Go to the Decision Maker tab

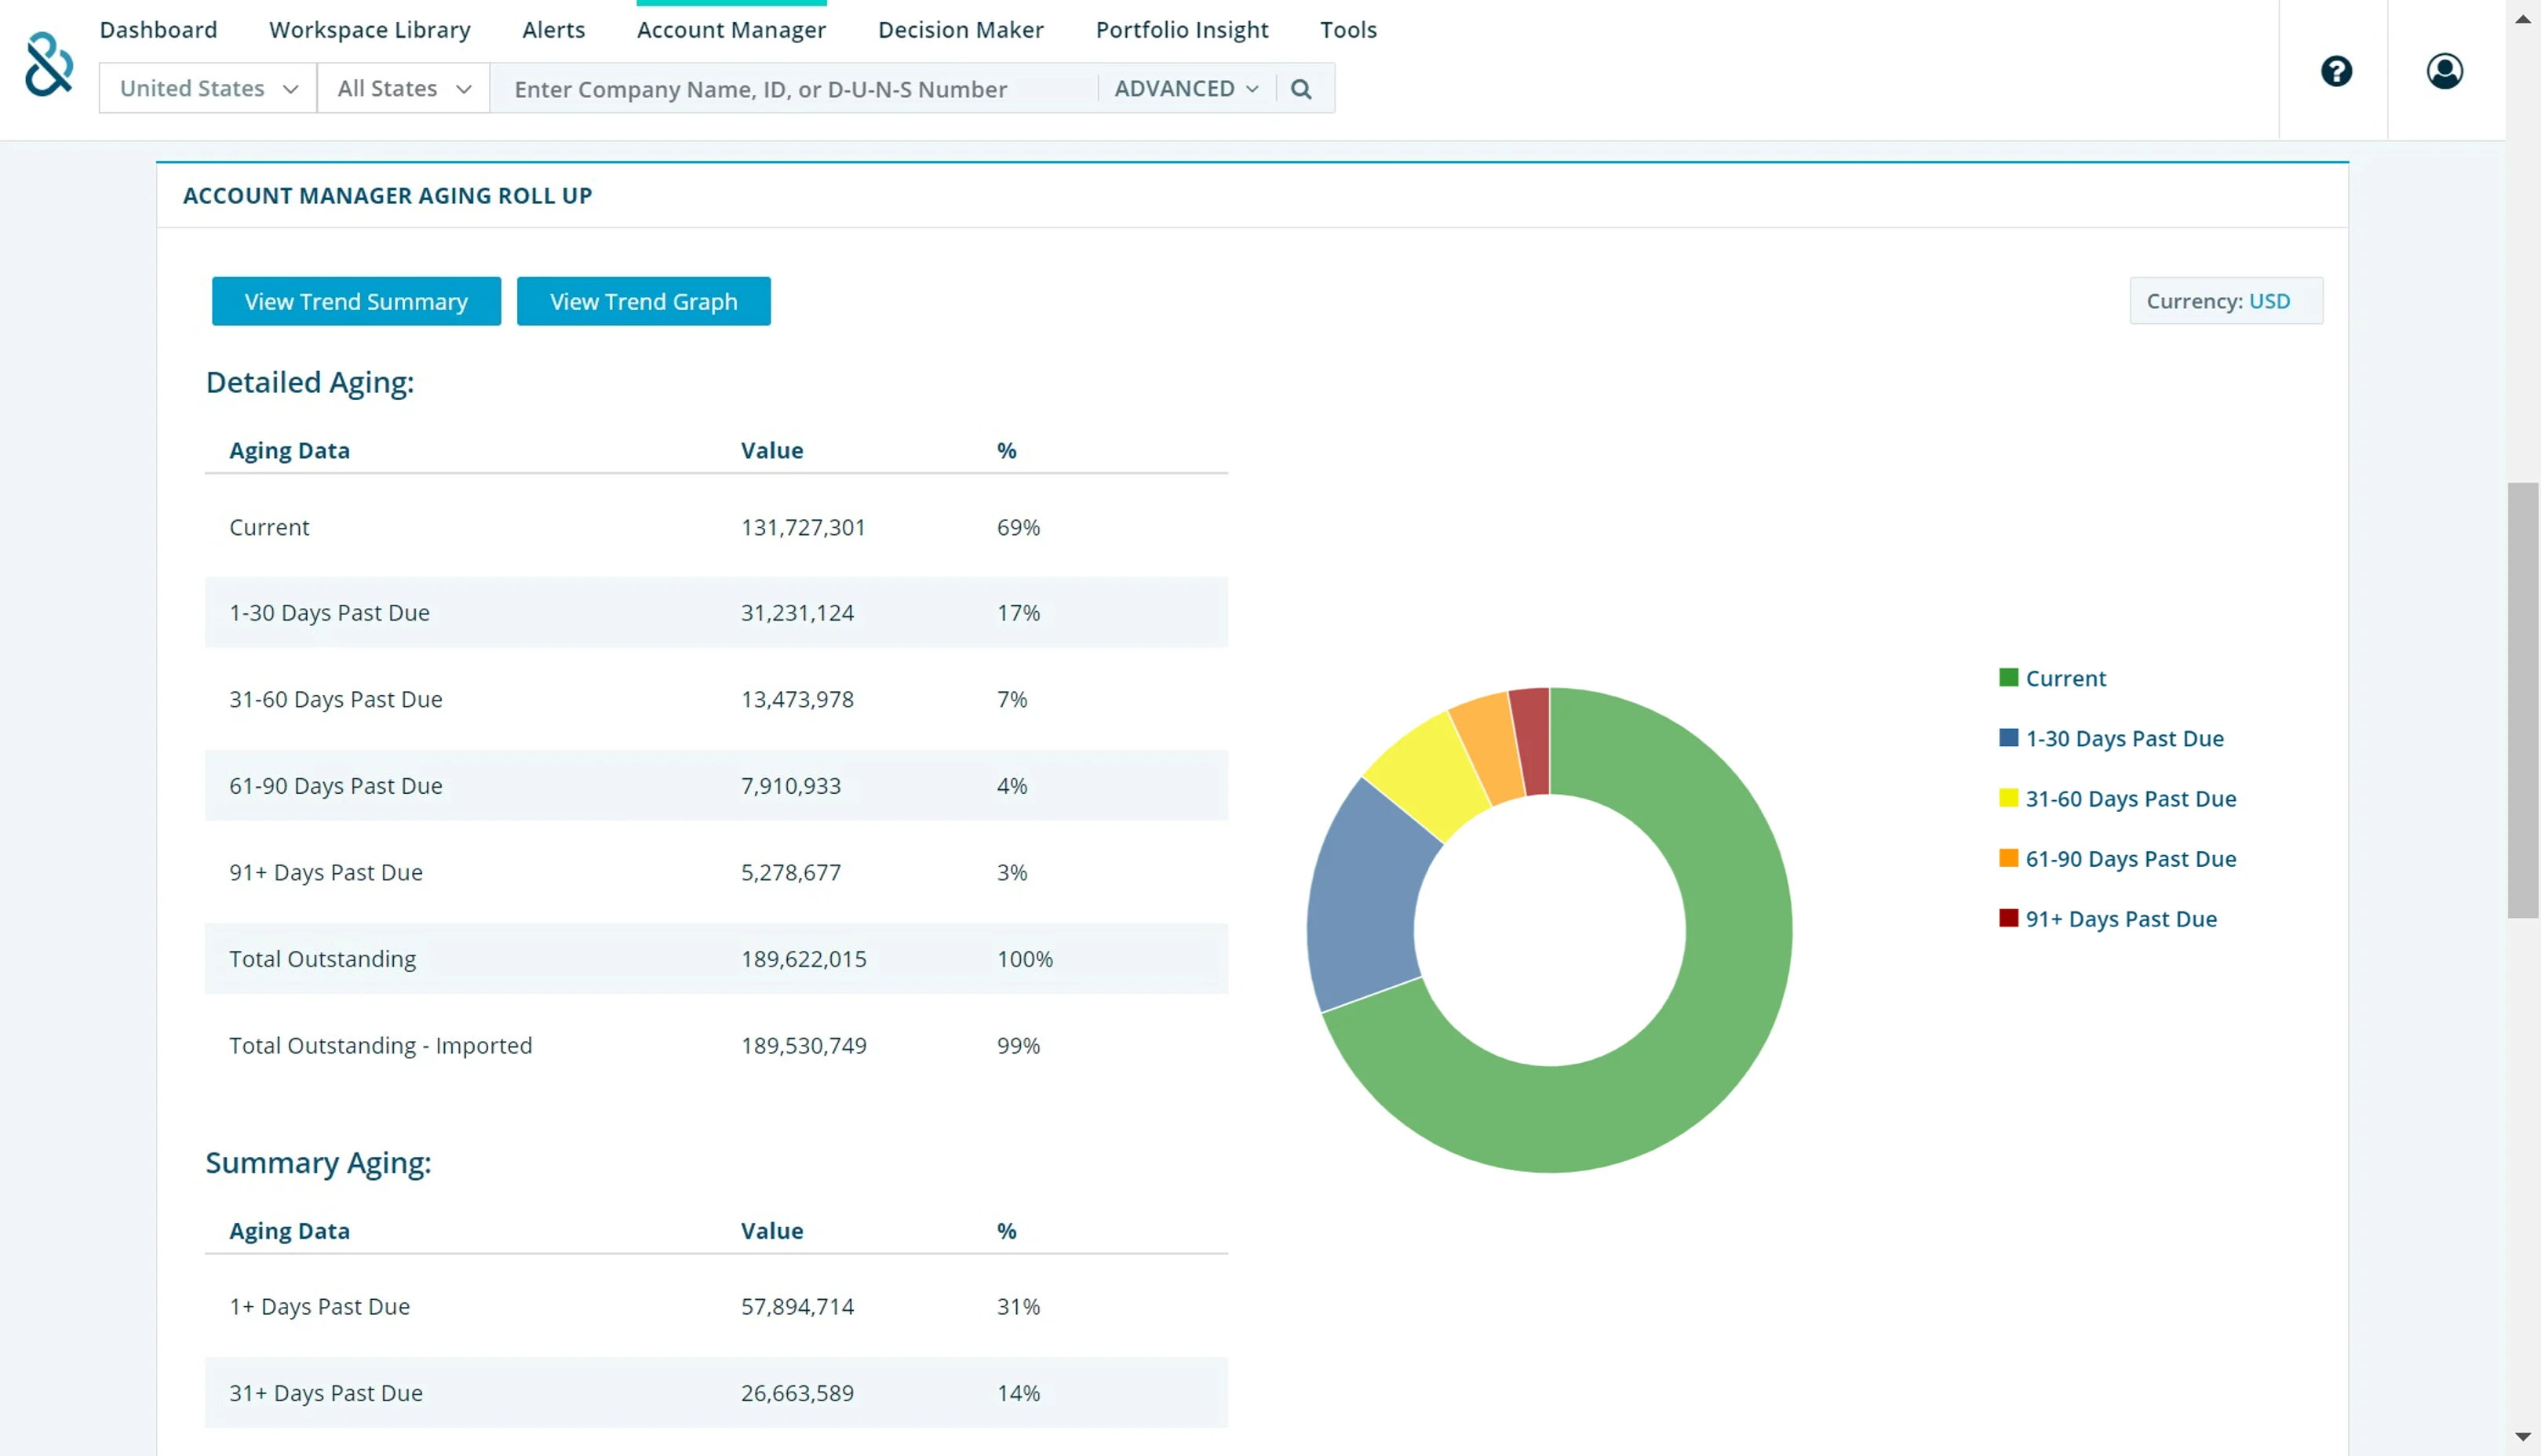coord(960,30)
